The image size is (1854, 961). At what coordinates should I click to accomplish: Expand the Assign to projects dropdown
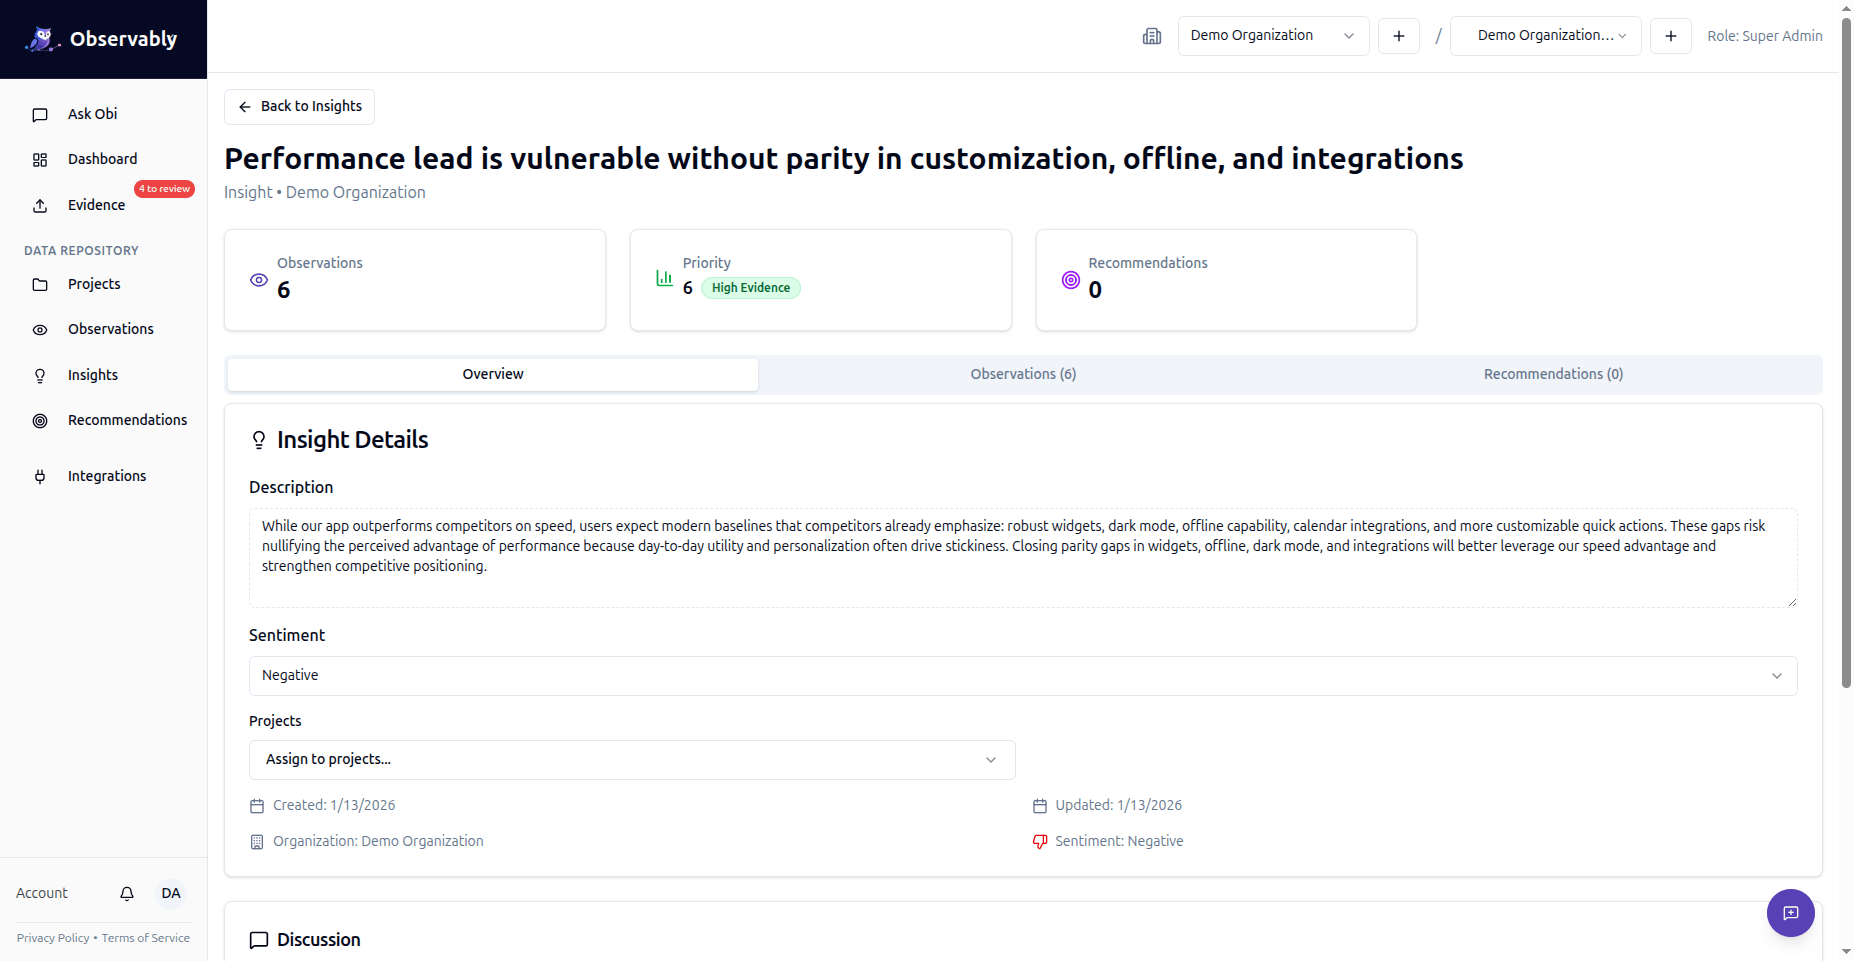[631, 759]
